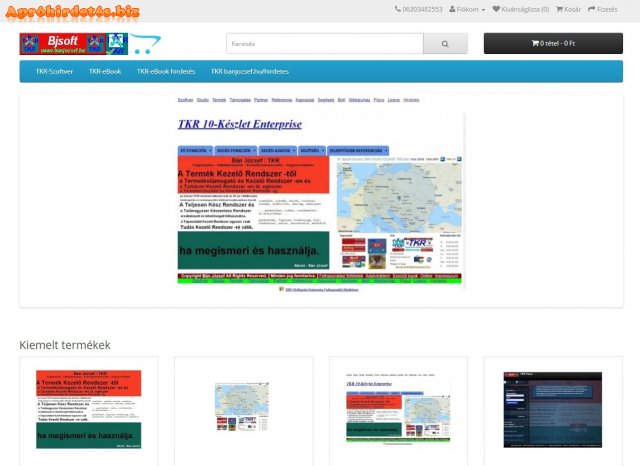640x466 pixels.
Task: Open the black '0 tétel - 0 Ft' cart button
Action: (553, 43)
